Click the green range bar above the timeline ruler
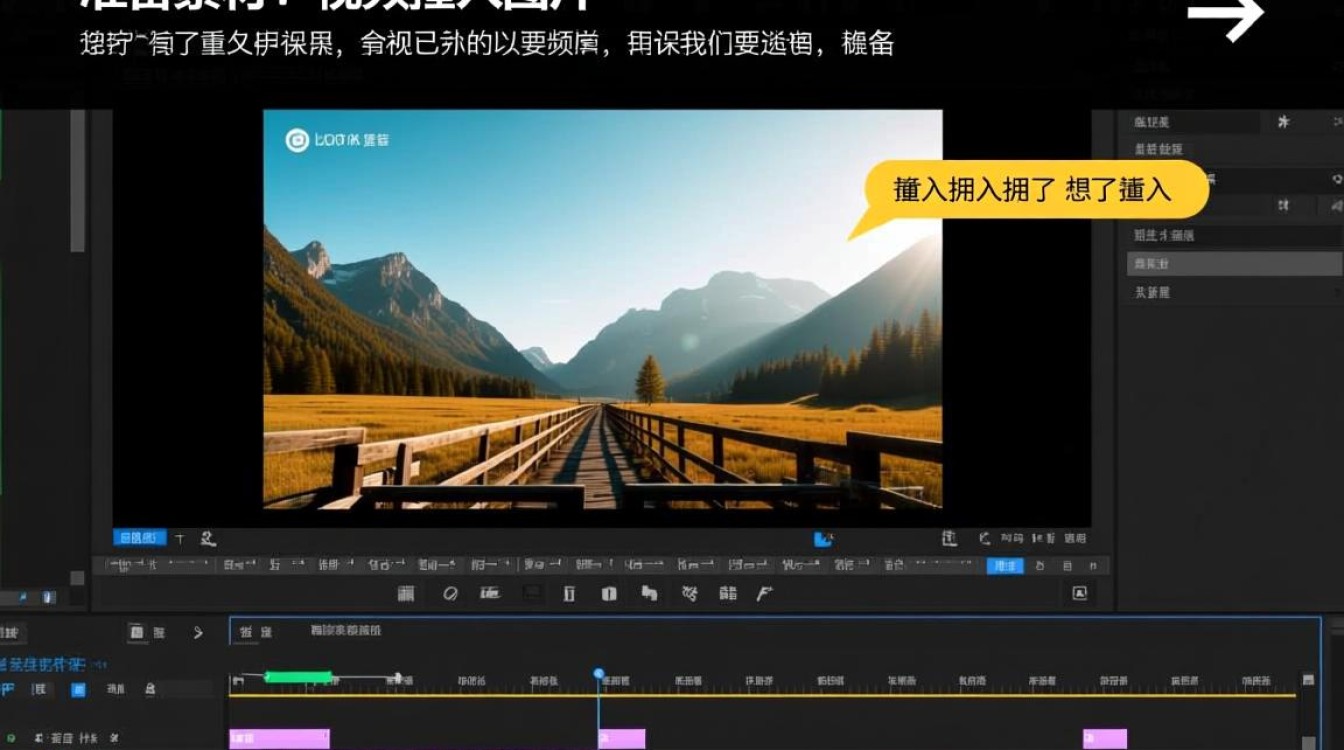The height and width of the screenshot is (750, 1344). point(297,677)
